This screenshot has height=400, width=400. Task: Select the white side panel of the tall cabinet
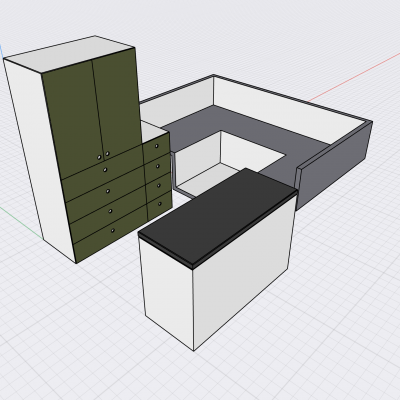click(x=37, y=157)
